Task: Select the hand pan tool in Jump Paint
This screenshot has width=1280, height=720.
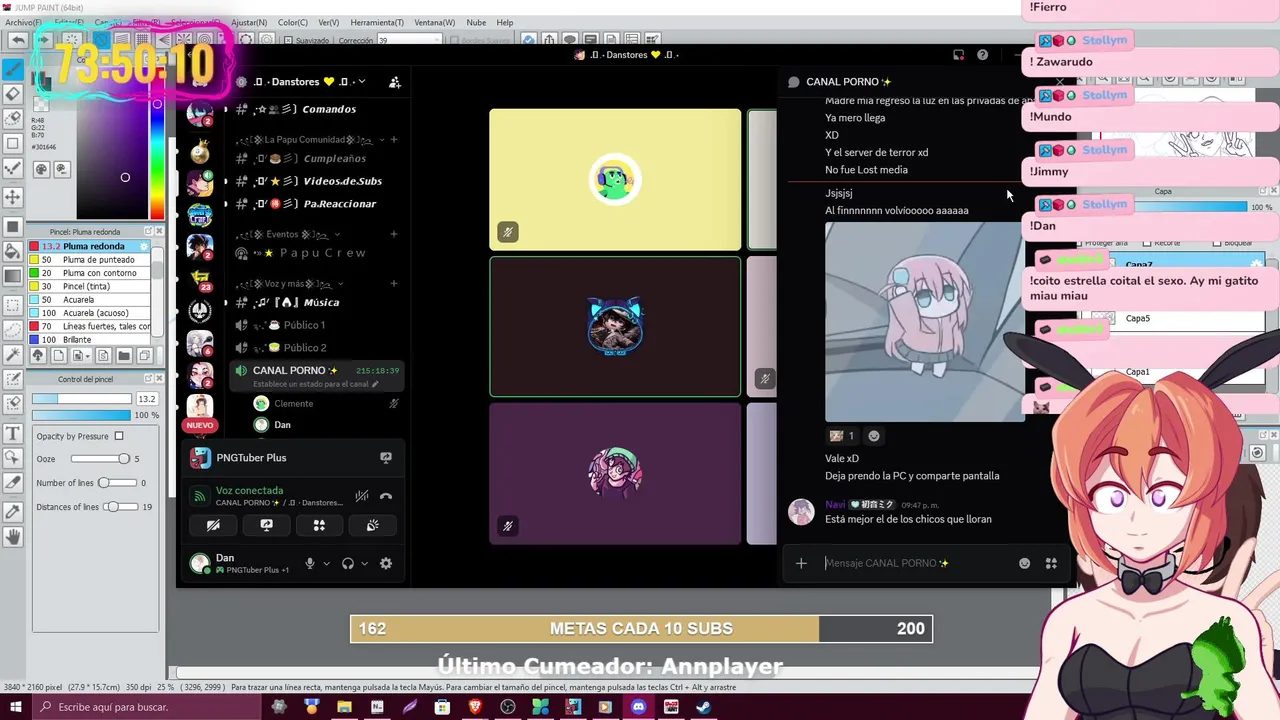Action: [x=13, y=537]
